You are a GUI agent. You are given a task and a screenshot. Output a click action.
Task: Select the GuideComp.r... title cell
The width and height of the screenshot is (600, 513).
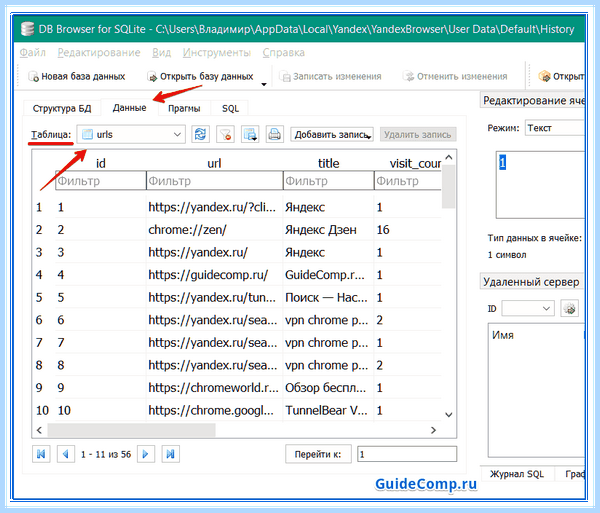328,275
